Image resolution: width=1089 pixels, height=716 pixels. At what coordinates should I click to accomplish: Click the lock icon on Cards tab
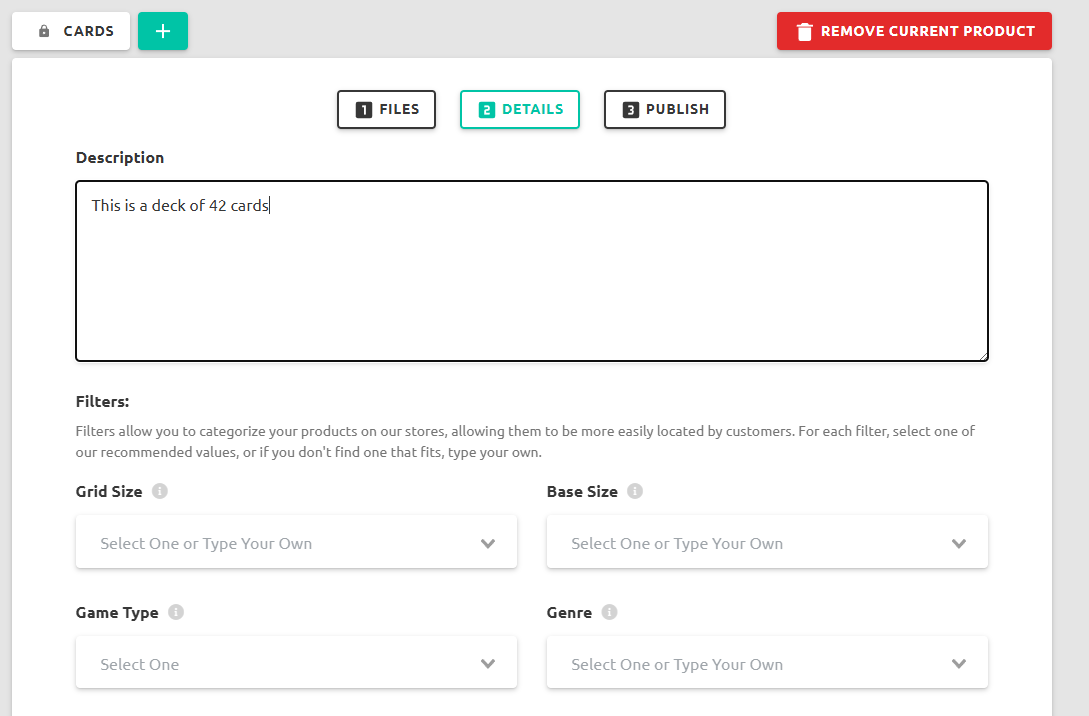[44, 31]
